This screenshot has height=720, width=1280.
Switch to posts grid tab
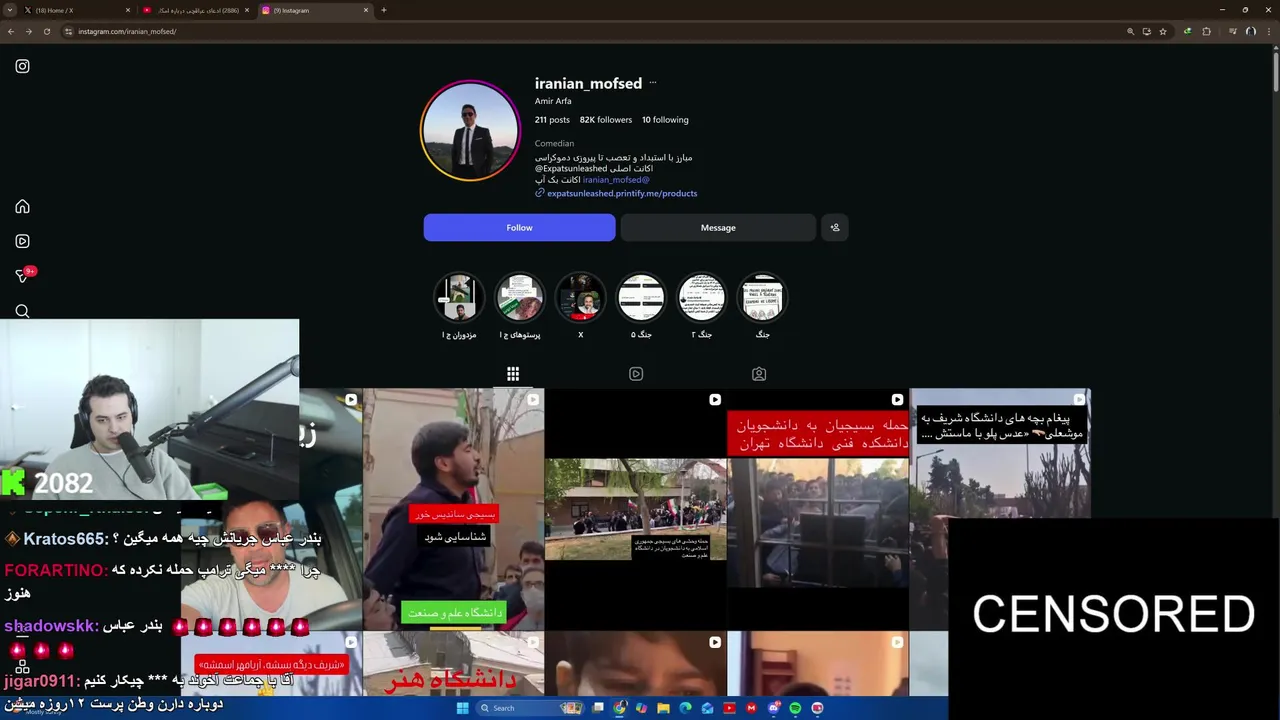click(x=513, y=374)
